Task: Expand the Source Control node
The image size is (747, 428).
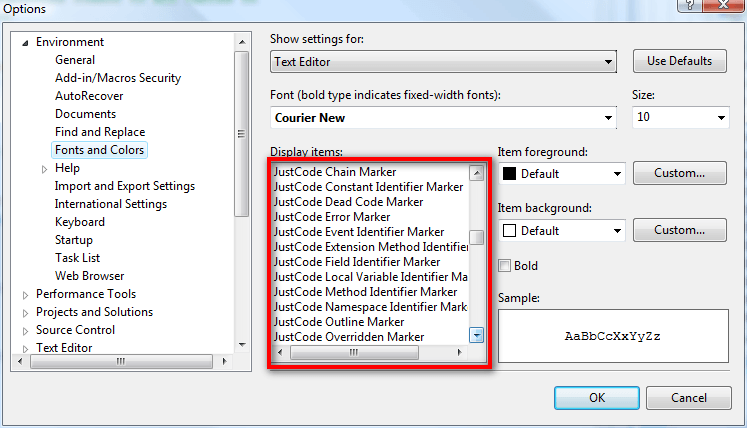Action: click(25, 331)
